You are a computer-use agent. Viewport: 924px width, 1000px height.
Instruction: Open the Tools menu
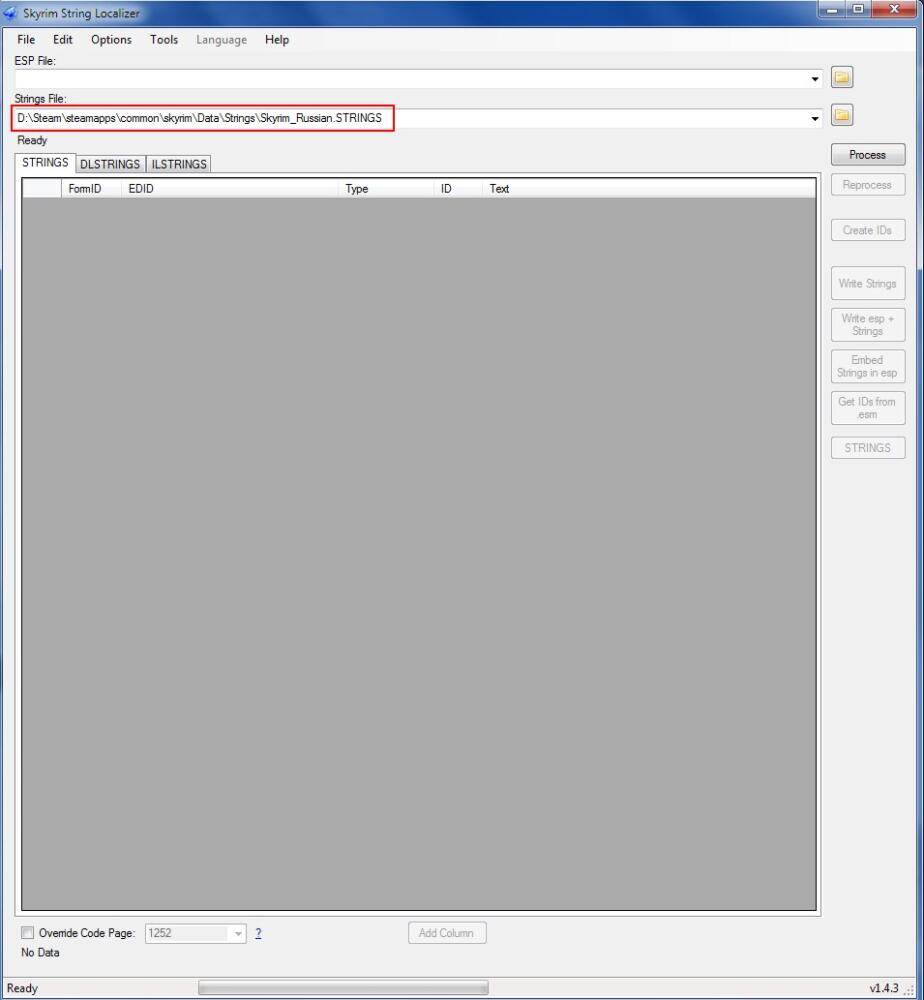pos(164,40)
